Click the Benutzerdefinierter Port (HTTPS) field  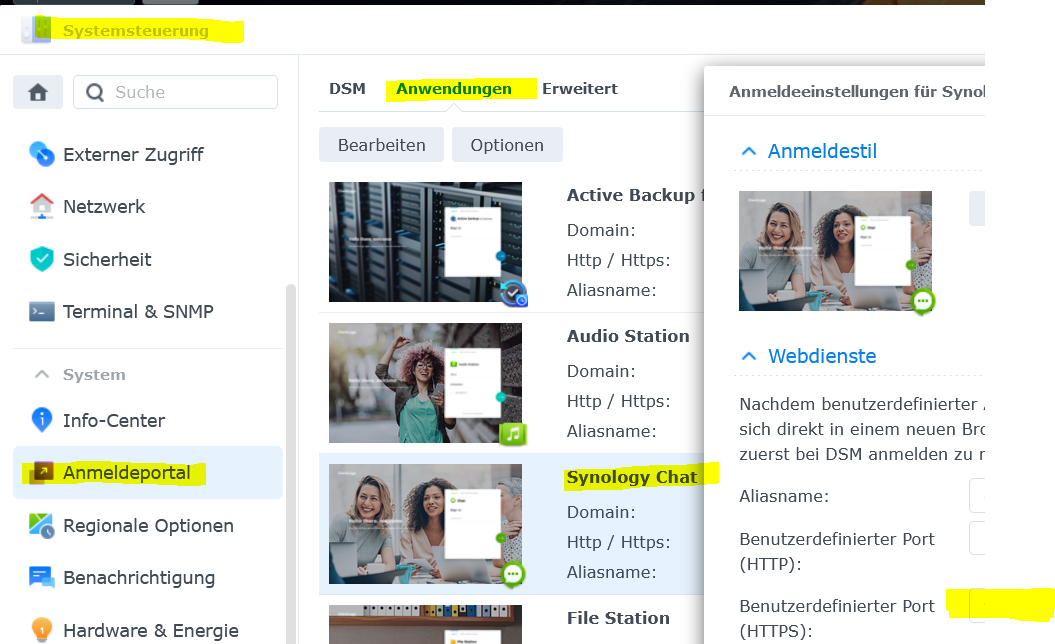[977, 605]
